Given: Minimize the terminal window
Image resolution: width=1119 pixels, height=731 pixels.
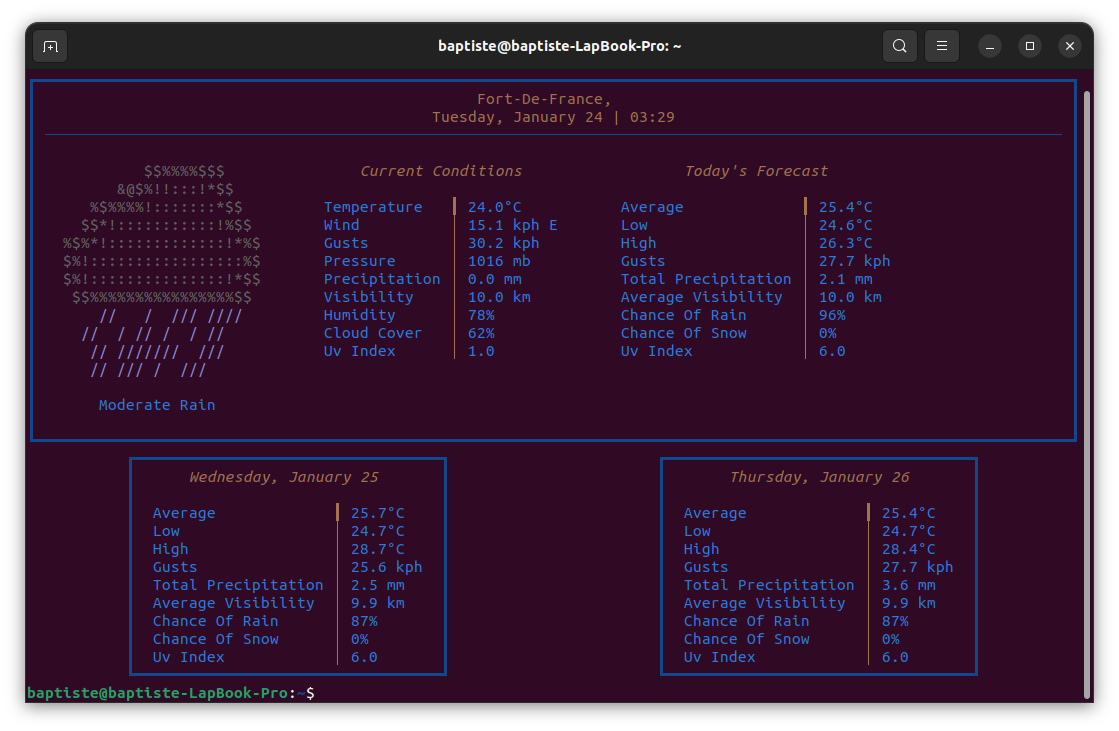Looking at the screenshot, I should coord(989,46).
